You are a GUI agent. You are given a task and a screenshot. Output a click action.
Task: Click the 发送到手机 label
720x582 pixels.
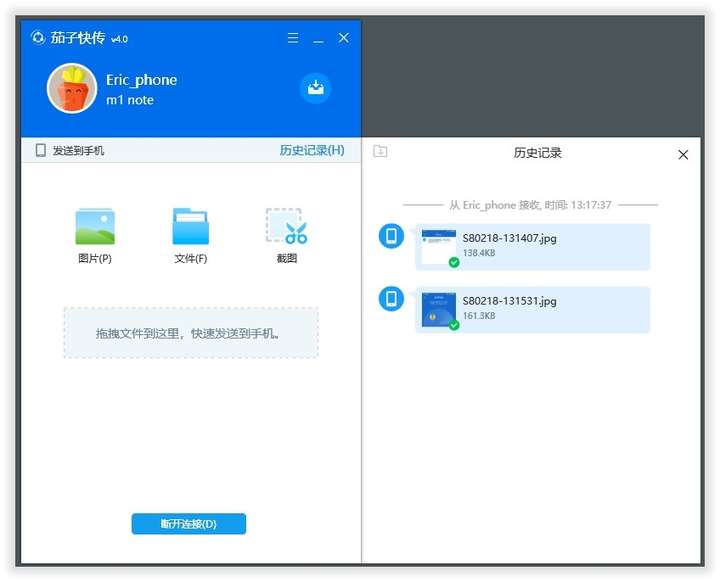(x=79, y=150)
